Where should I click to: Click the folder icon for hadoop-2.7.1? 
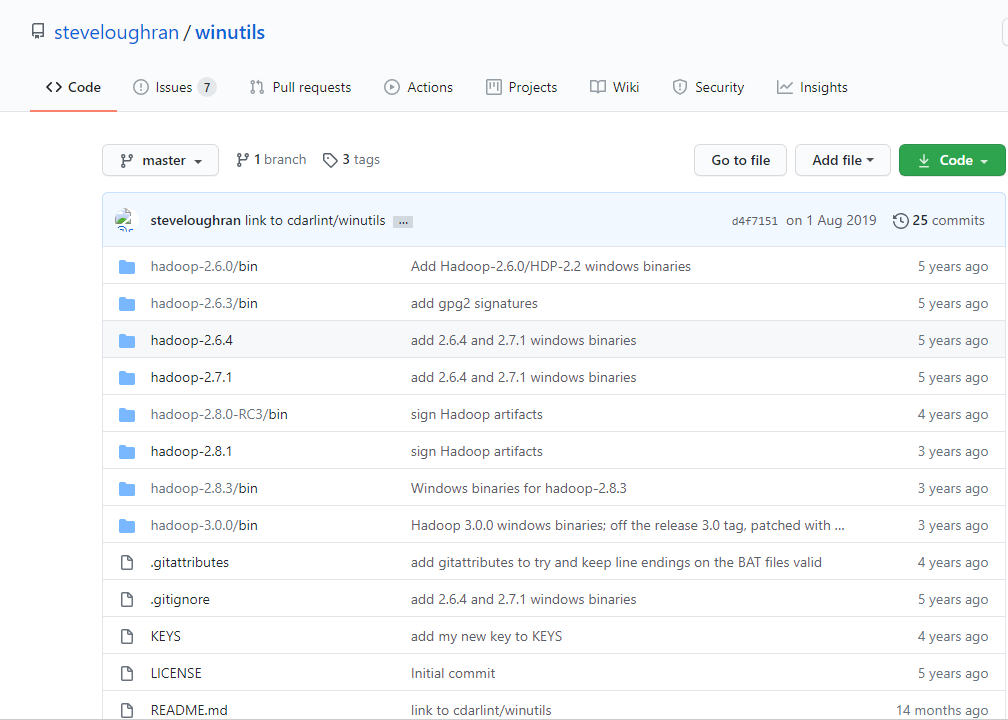click(127, 377)
